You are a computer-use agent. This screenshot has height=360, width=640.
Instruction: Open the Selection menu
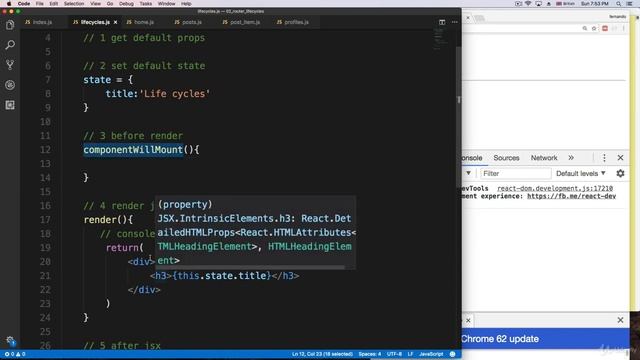pos(74,4)
